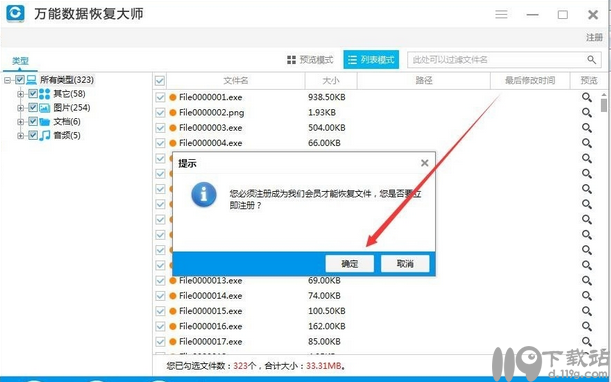The height and width of the screenshot is (382, 611).
Task: Preview File0000002.png with magnifier icon
Action: 587,113
